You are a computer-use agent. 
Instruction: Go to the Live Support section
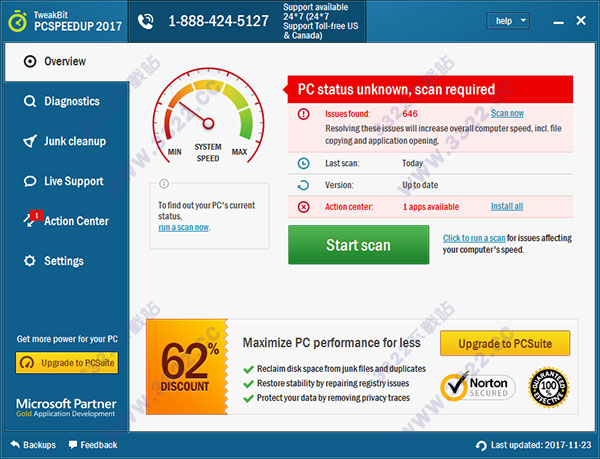point(67,181)
